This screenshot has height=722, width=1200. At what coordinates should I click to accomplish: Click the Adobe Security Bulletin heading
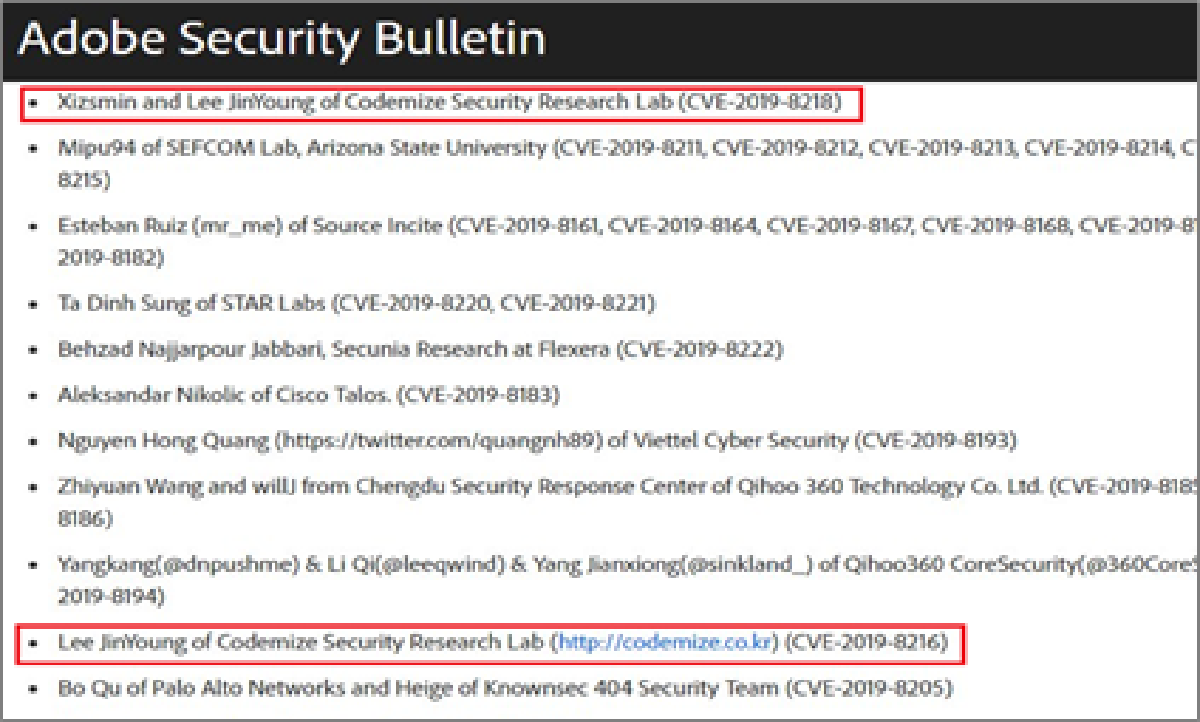coord(283,38)
